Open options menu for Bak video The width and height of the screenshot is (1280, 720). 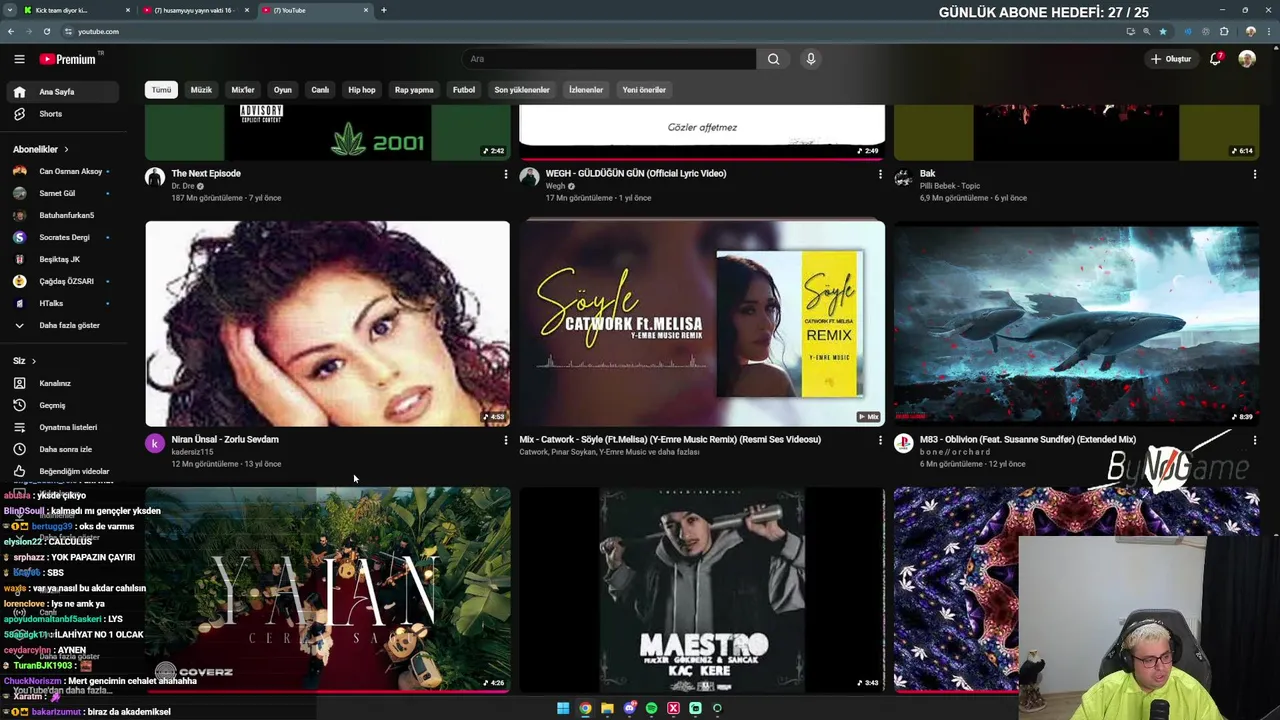tap(1254, 174)
